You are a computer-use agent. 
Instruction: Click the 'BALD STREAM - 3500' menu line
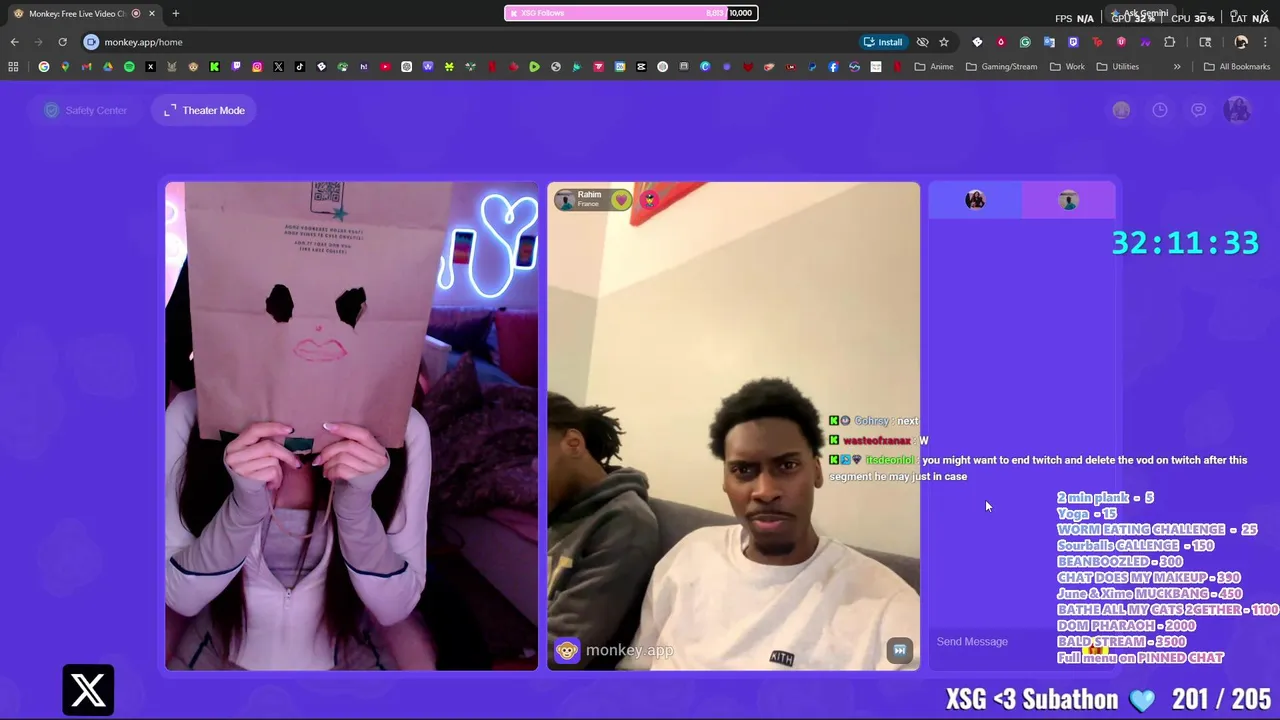click(x=1121, y=642)
